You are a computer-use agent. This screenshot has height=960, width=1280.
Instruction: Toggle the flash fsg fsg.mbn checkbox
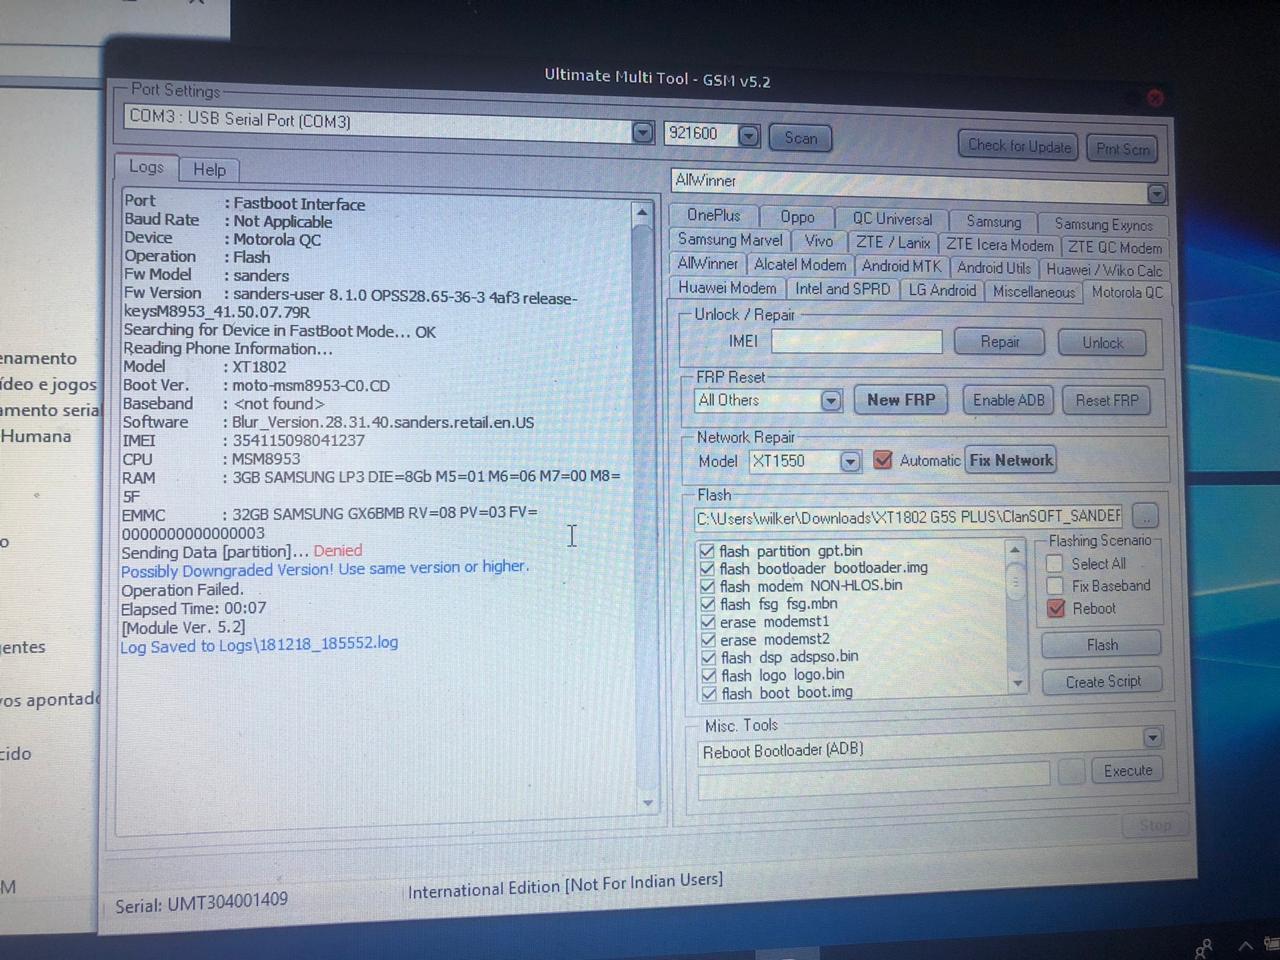pyautogui.click(x=707, y=604)
